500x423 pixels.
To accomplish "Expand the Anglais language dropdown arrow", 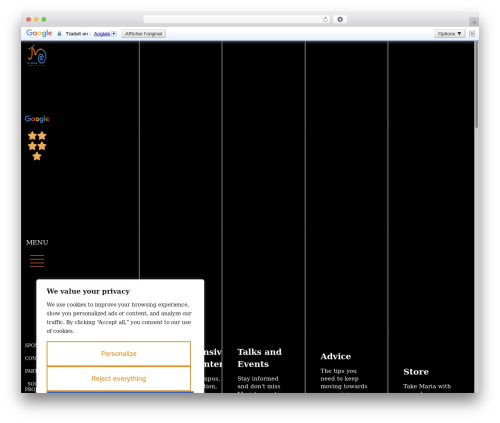I will click(114, 34).
